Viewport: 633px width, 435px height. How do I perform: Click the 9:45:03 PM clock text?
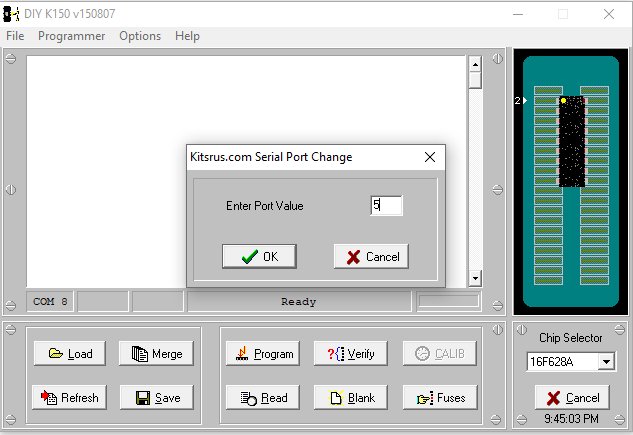[x=571, y=419]
